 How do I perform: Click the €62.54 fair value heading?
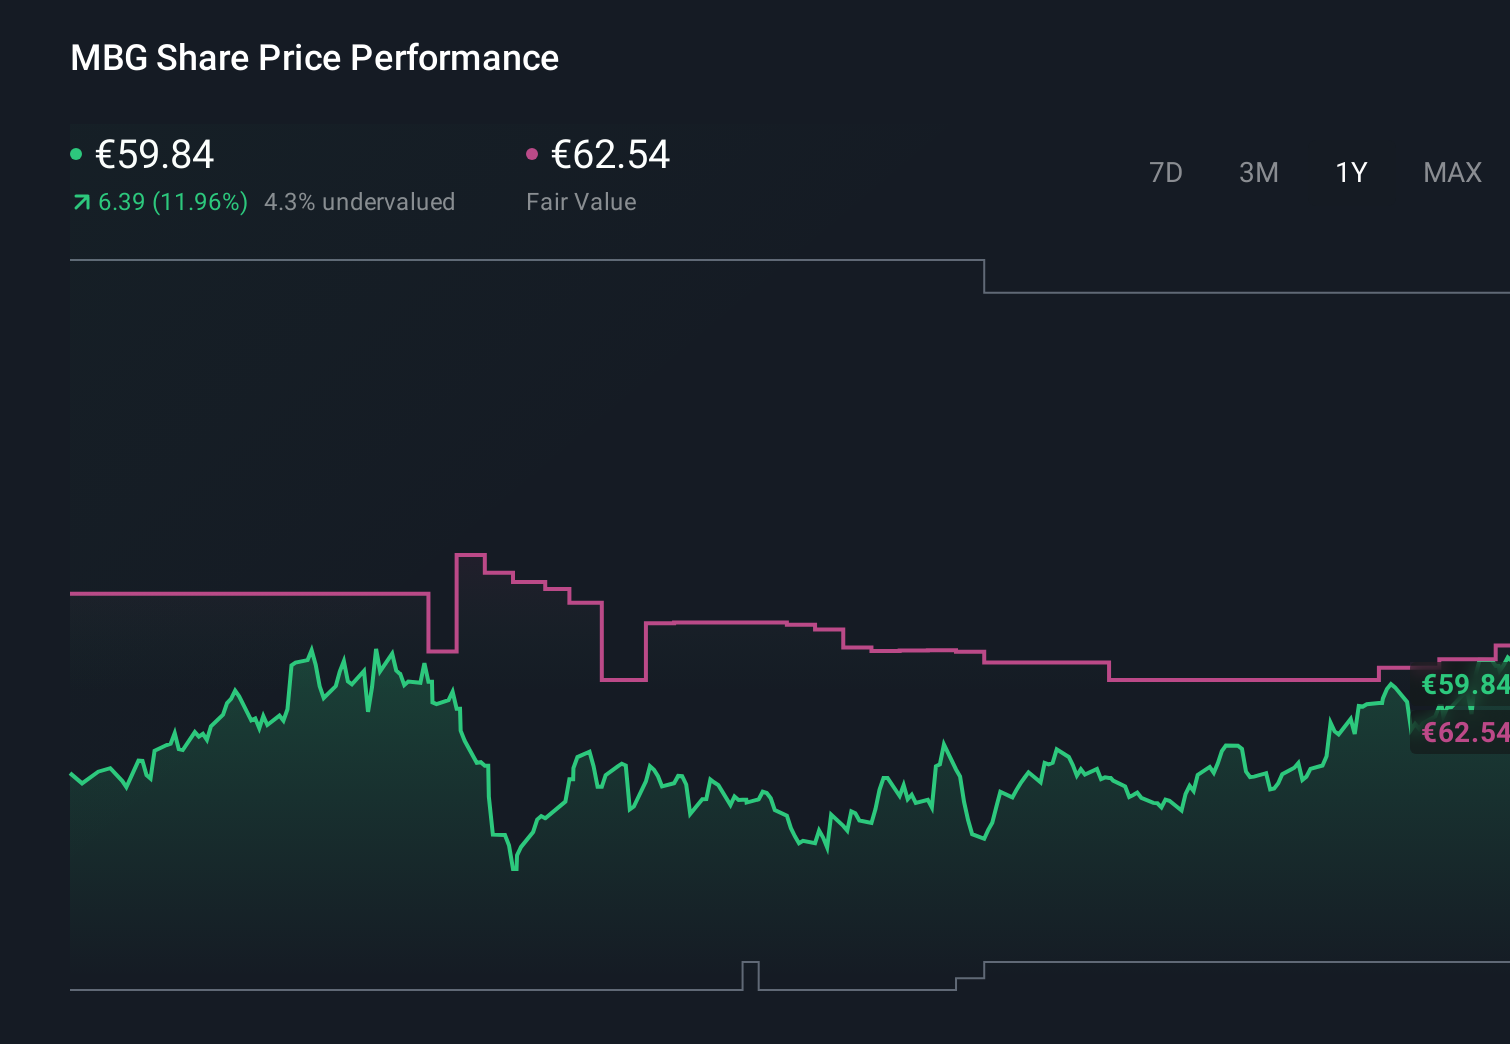click(610, 155)
